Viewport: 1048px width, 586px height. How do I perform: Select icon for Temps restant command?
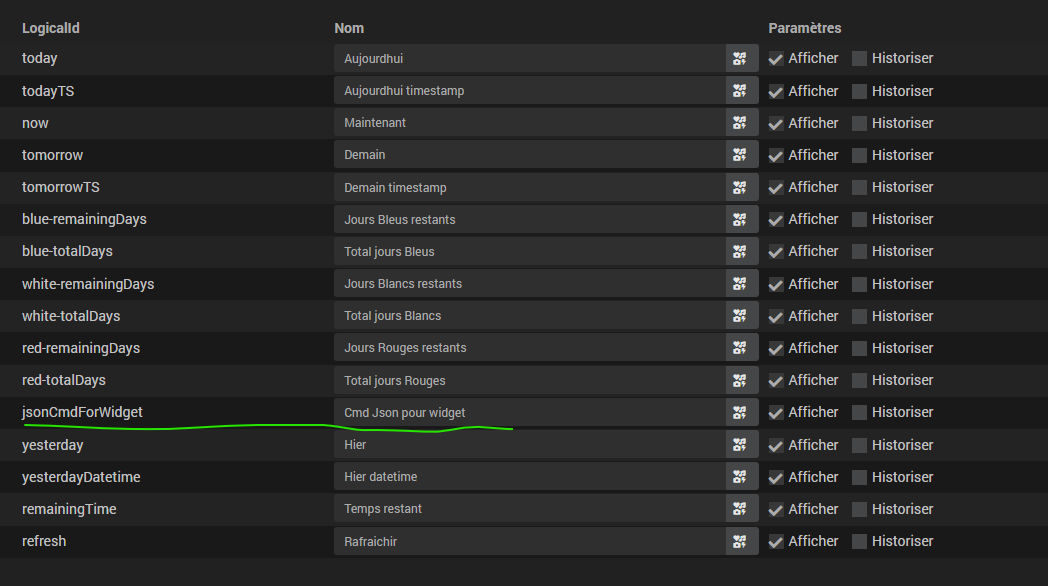click(x=740, y=509)
